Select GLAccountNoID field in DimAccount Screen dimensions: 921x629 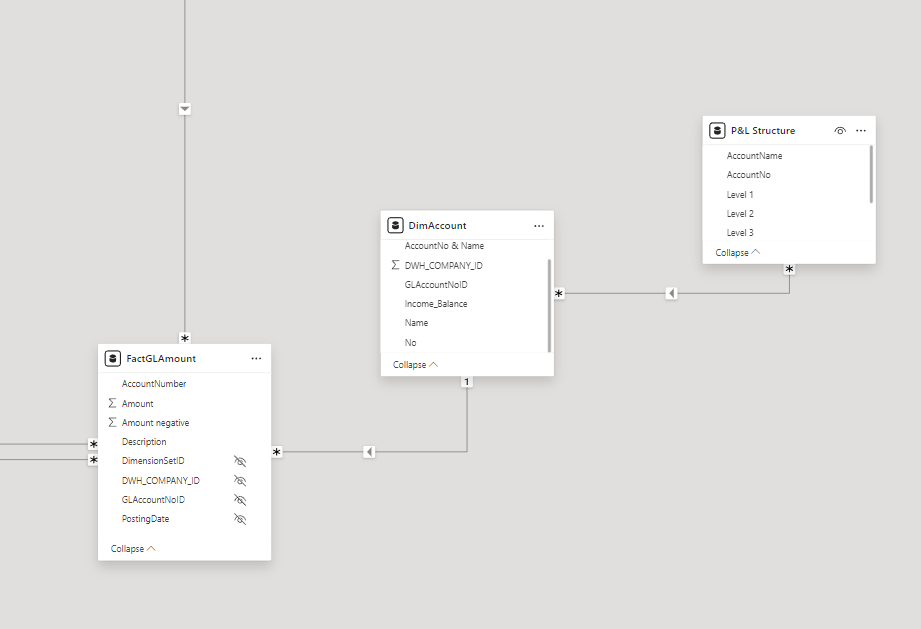click(x=436, y=285)
